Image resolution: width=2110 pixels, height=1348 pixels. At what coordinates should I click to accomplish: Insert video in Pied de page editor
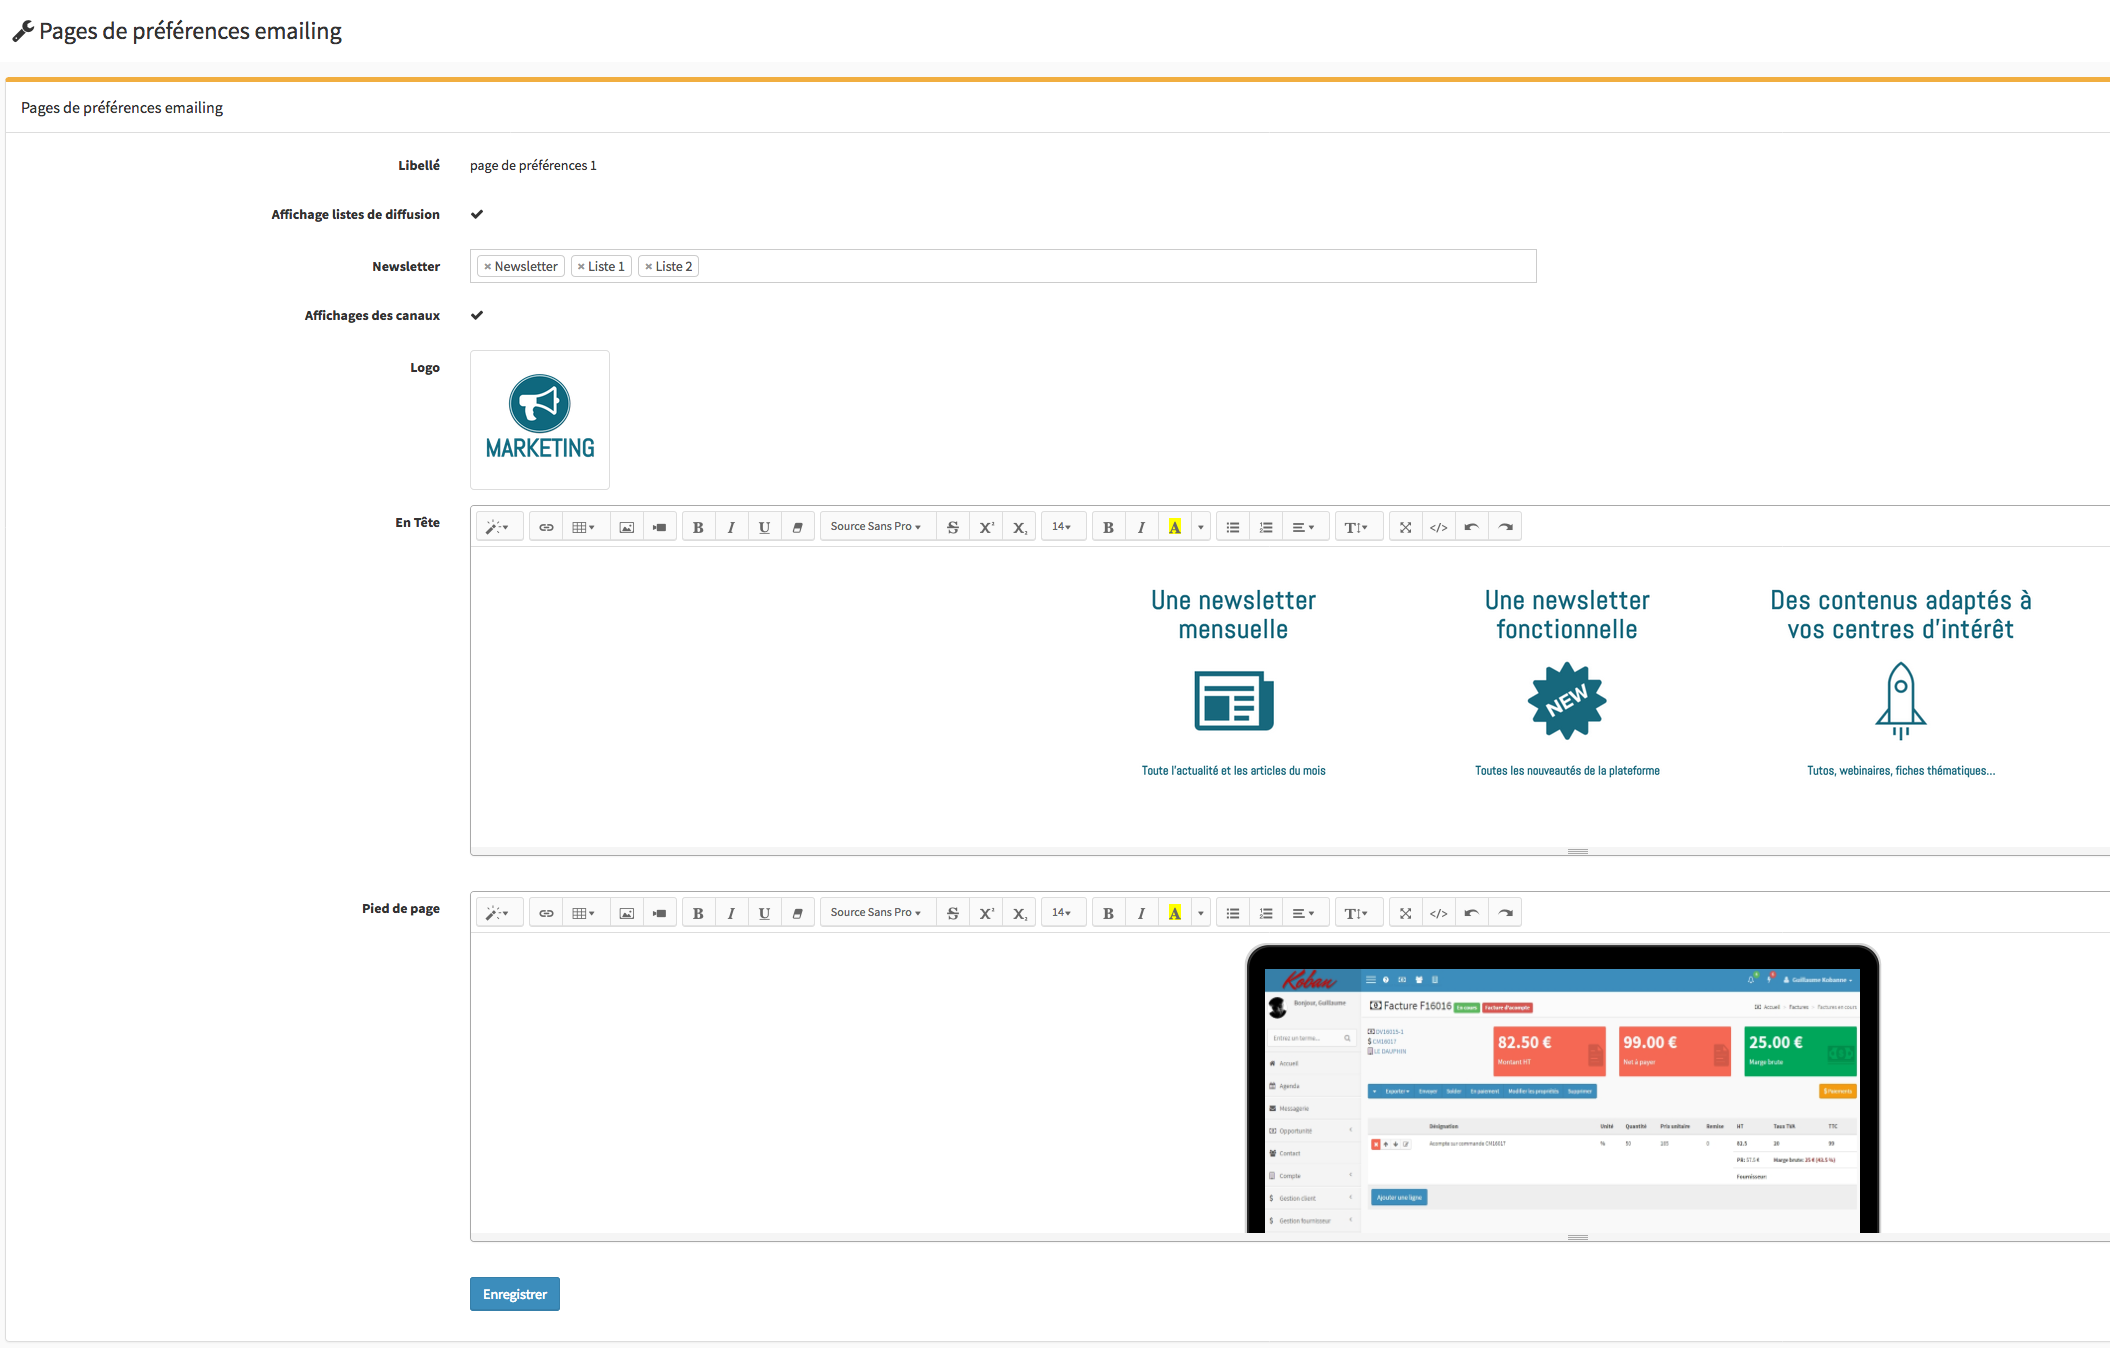click(659, 913)
